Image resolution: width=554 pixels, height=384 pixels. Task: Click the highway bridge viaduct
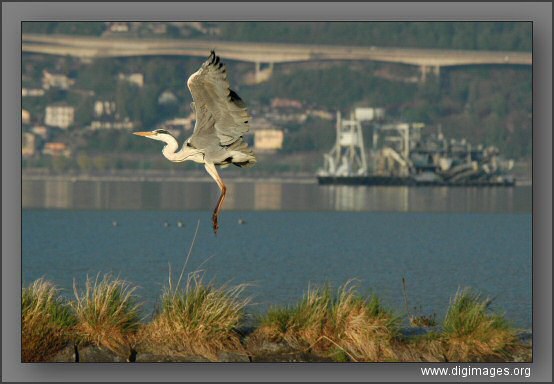point(277,52)
